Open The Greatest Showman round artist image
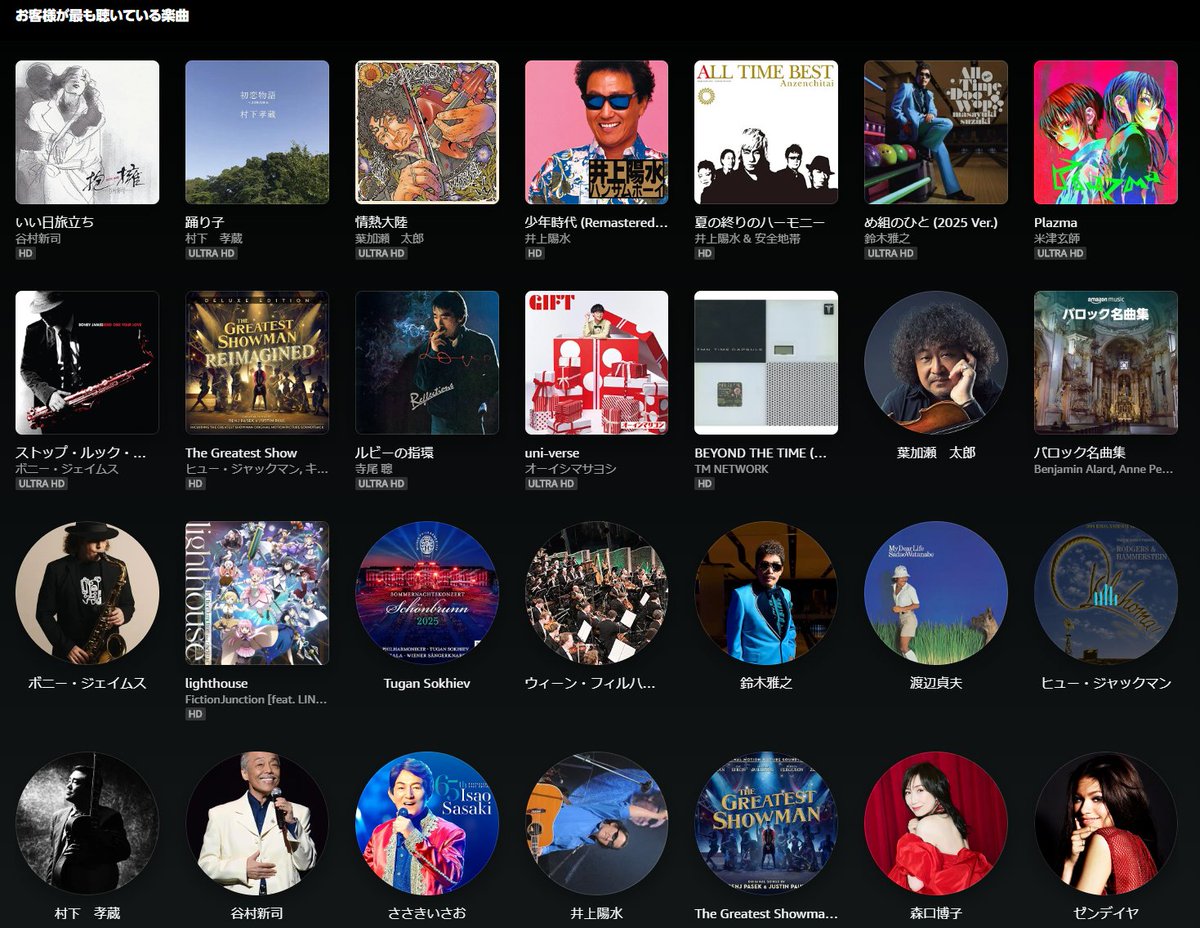This screenshot has height=928, width=1200. pyautogui.click(x=766, y=823)
